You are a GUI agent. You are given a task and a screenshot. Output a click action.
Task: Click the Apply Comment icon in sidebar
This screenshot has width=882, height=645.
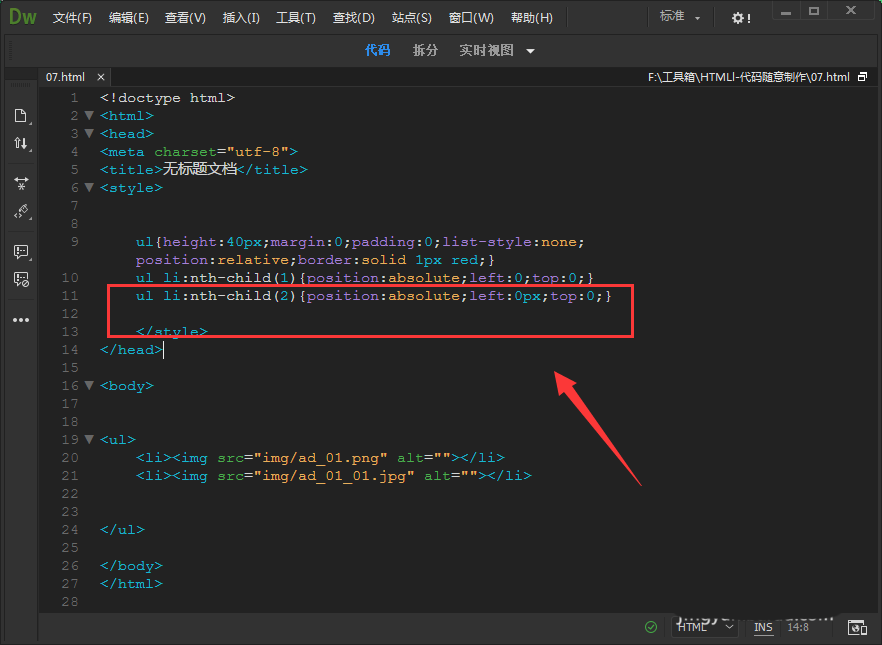[20, 251]
